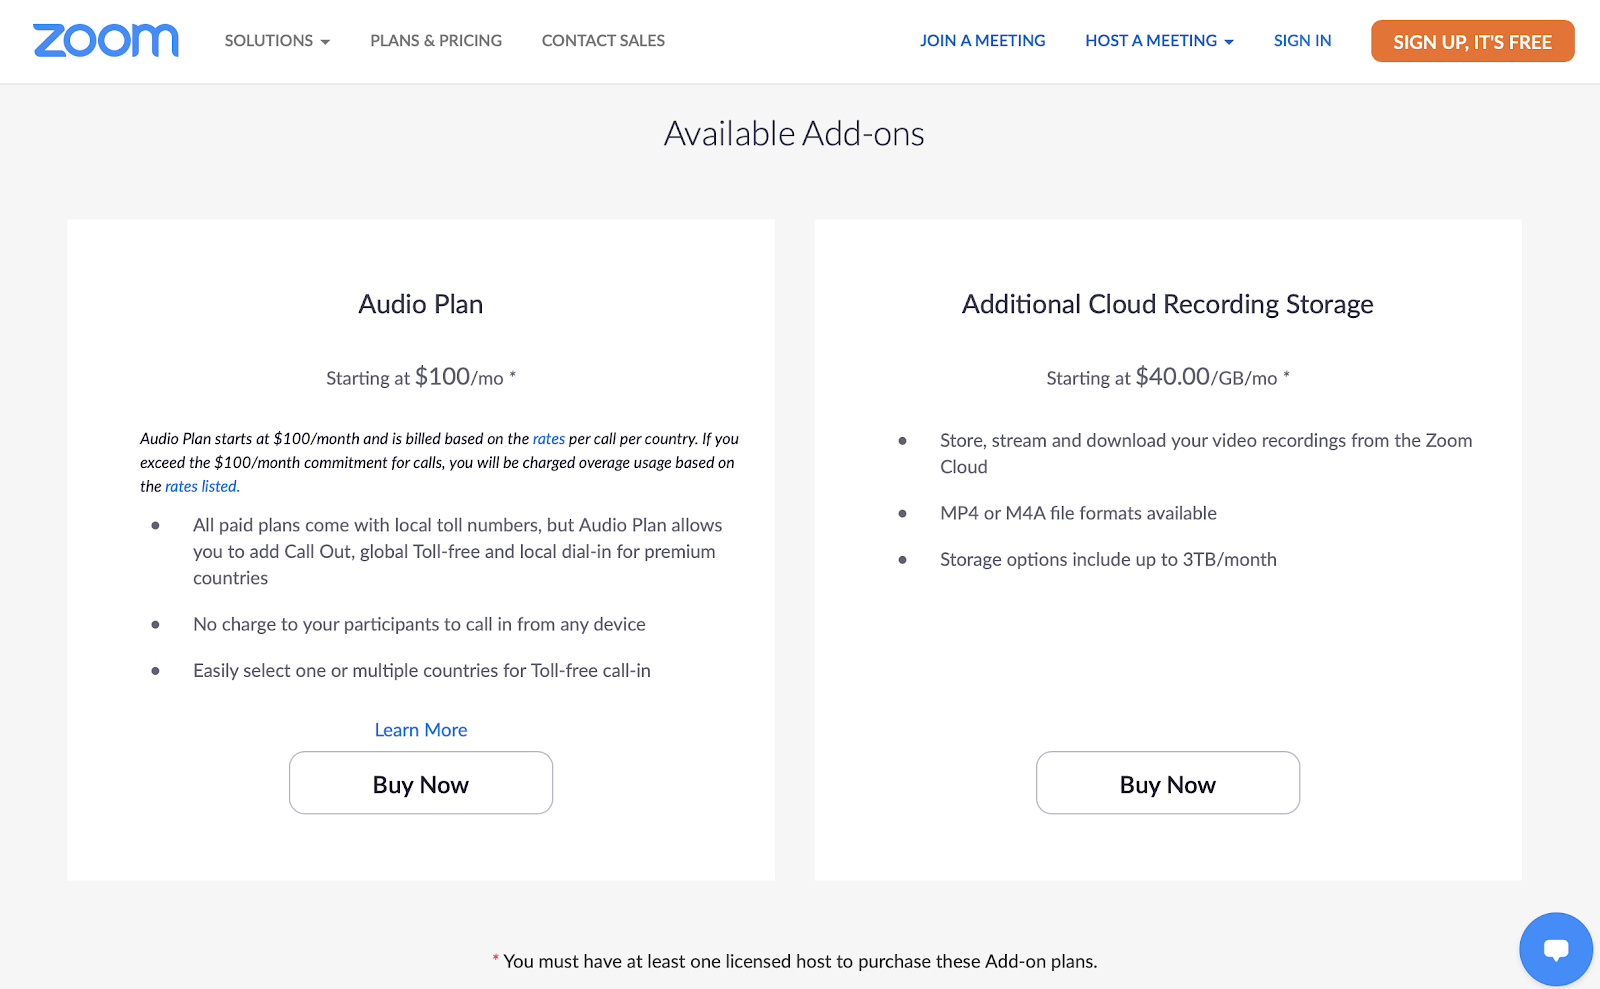Click 'MP4 or M4A file formats available'

click(1078, 513)
